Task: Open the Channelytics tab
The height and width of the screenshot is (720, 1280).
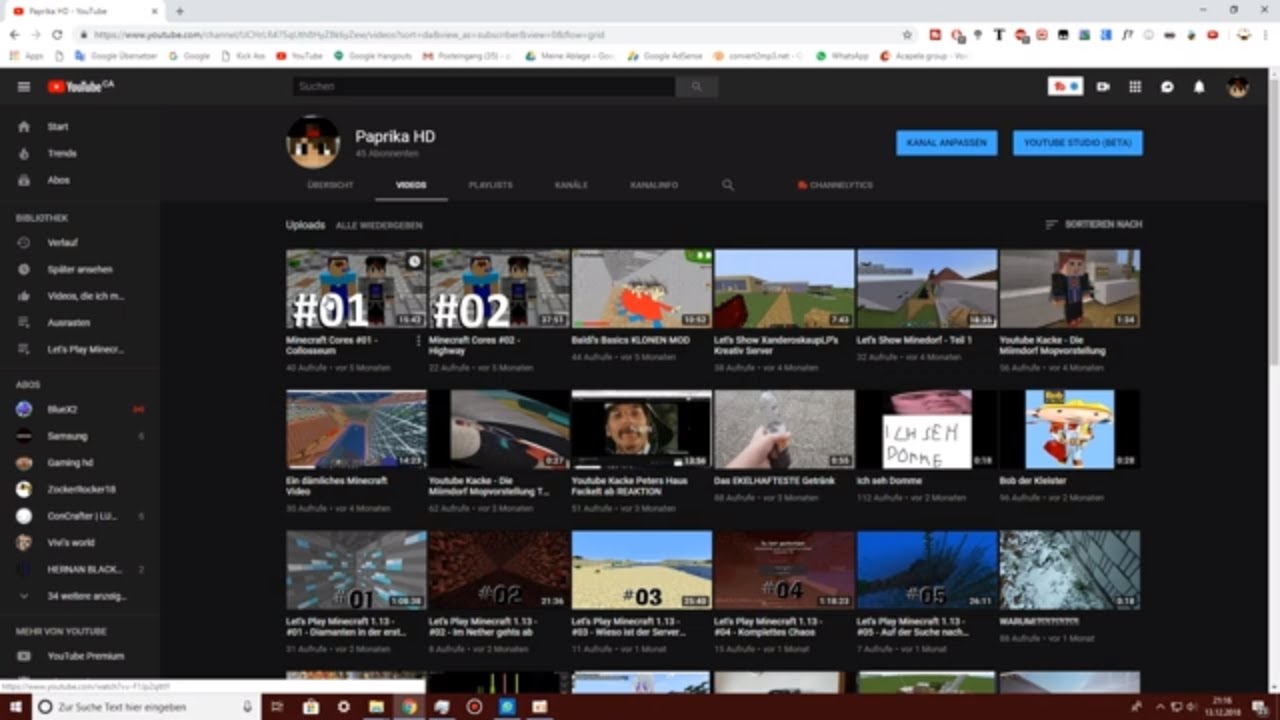Action: coord(835,185)
